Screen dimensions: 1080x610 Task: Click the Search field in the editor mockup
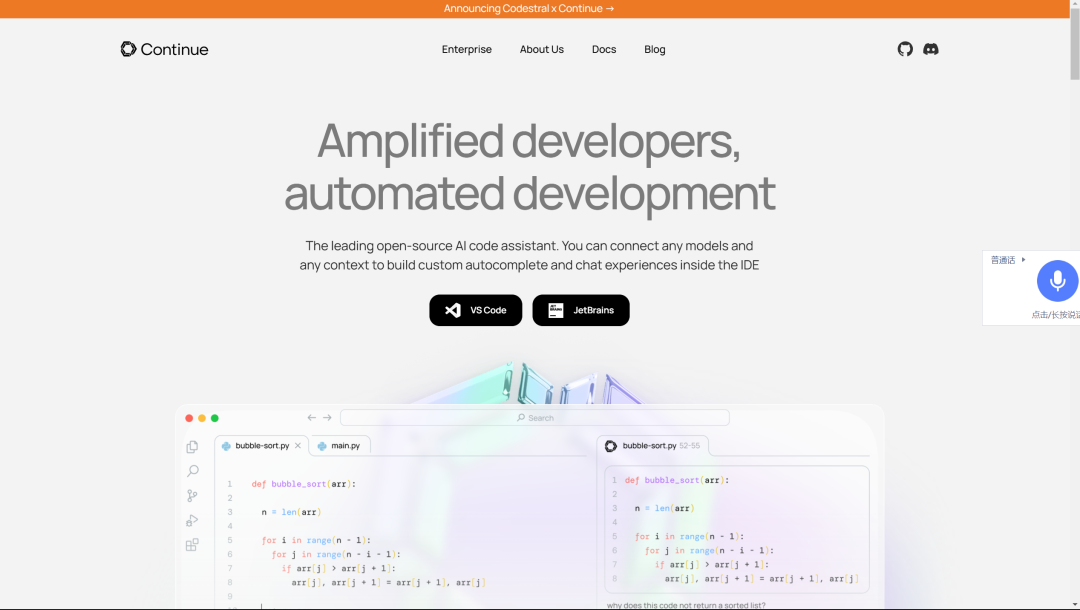pos(536,417)
